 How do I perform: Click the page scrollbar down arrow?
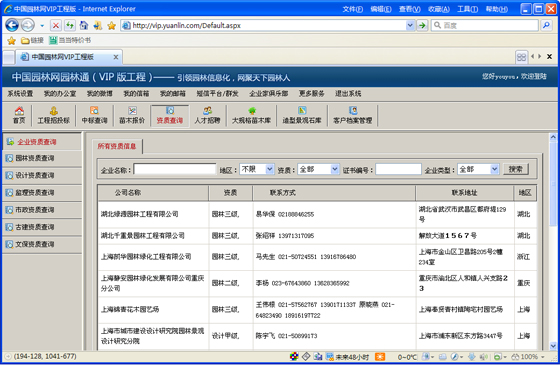coord(553,346)
